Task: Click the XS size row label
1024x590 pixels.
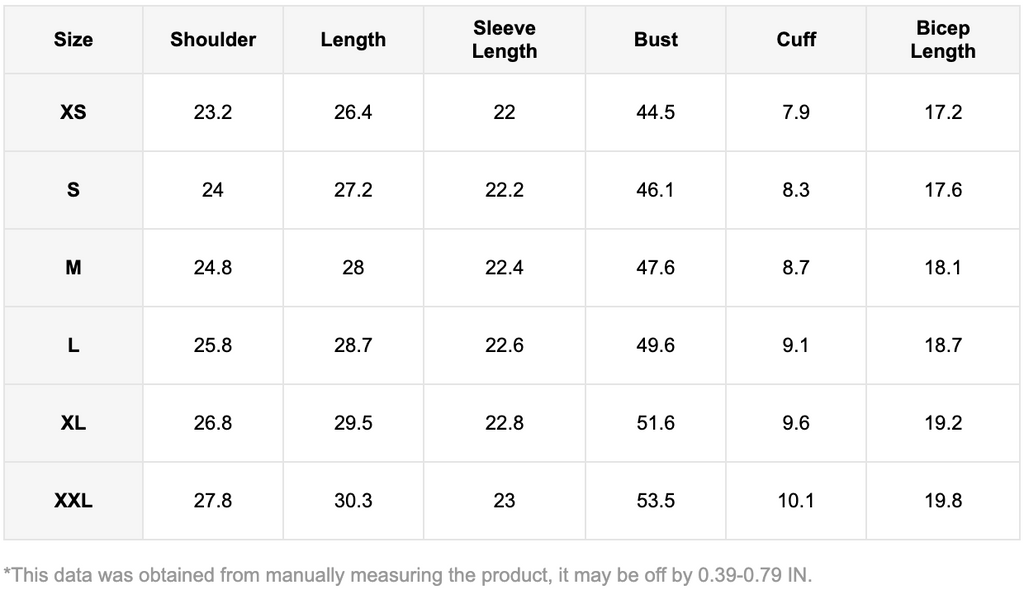Action: [73, 112]
